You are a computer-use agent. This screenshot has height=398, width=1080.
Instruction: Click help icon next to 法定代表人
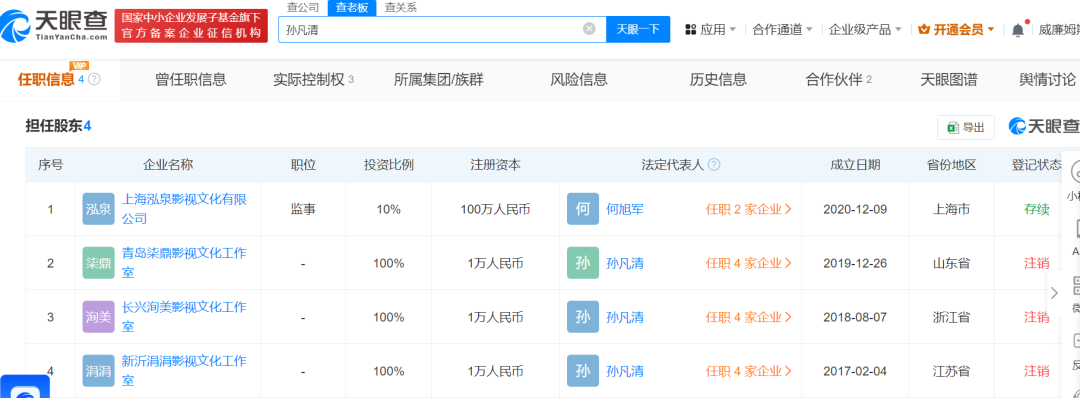click(714, 165)
